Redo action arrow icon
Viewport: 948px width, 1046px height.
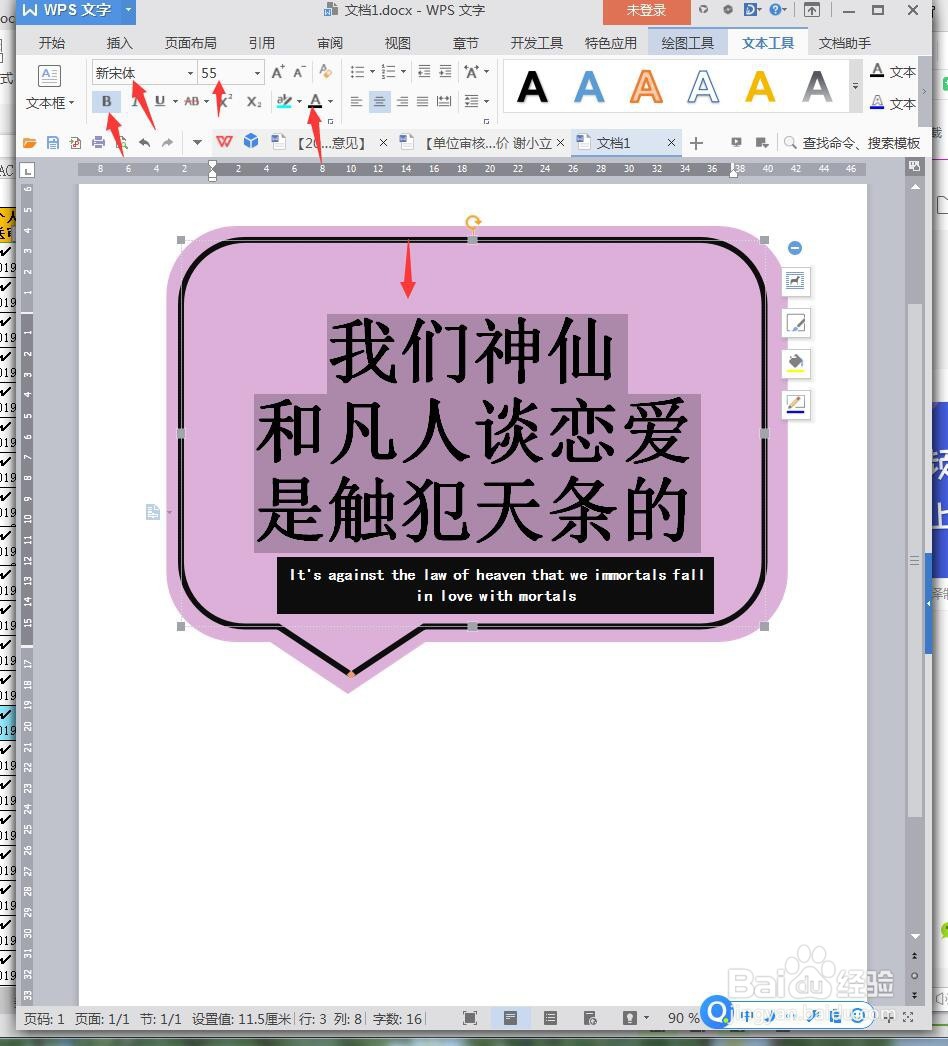[167, 143]
